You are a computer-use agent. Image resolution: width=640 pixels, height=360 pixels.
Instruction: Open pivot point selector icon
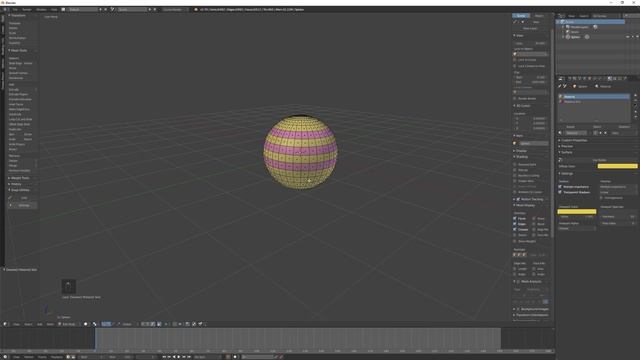click(94, 324)
